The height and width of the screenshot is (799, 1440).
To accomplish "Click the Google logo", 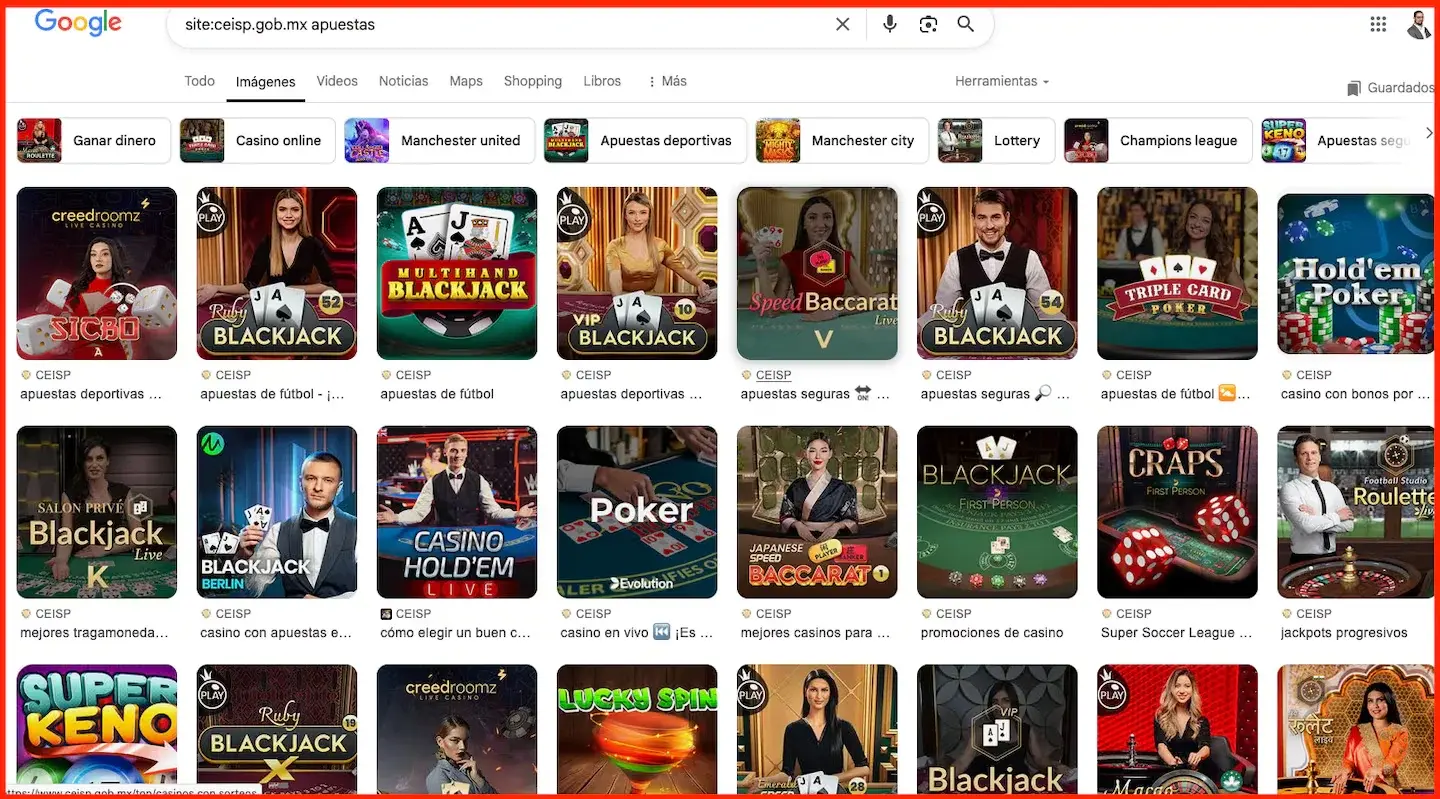I will 77,23.
